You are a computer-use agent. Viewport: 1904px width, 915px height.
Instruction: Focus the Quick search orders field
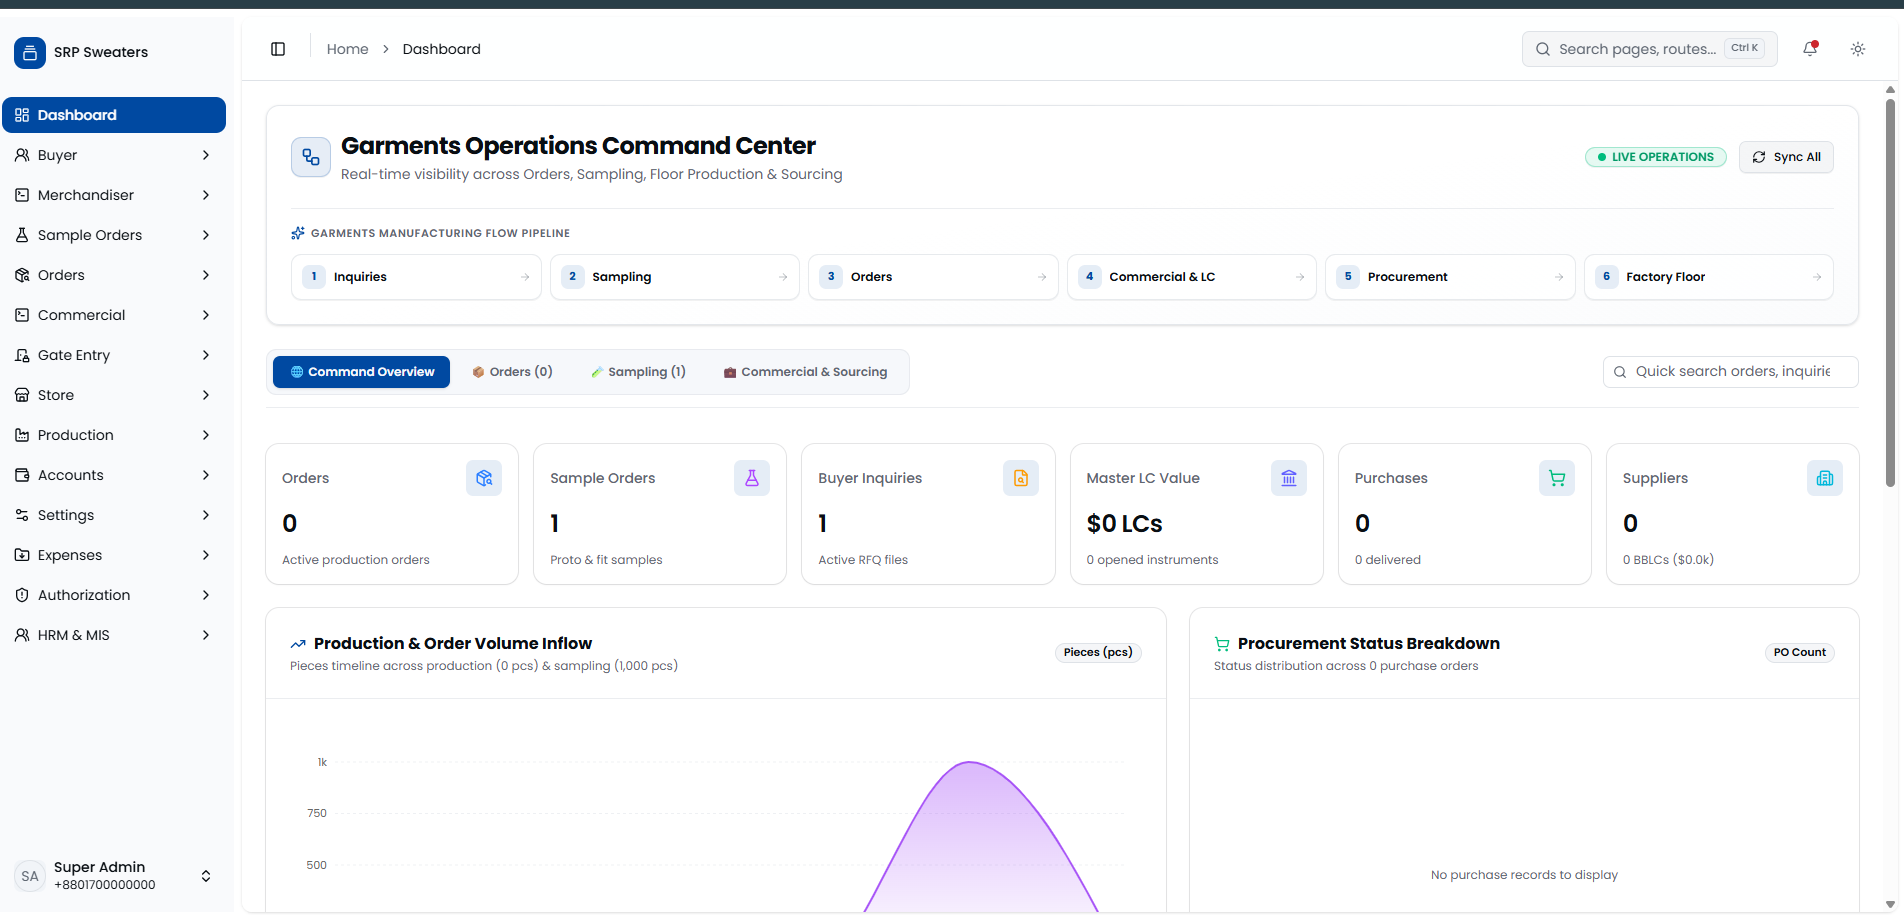(x=1730, y=372)
